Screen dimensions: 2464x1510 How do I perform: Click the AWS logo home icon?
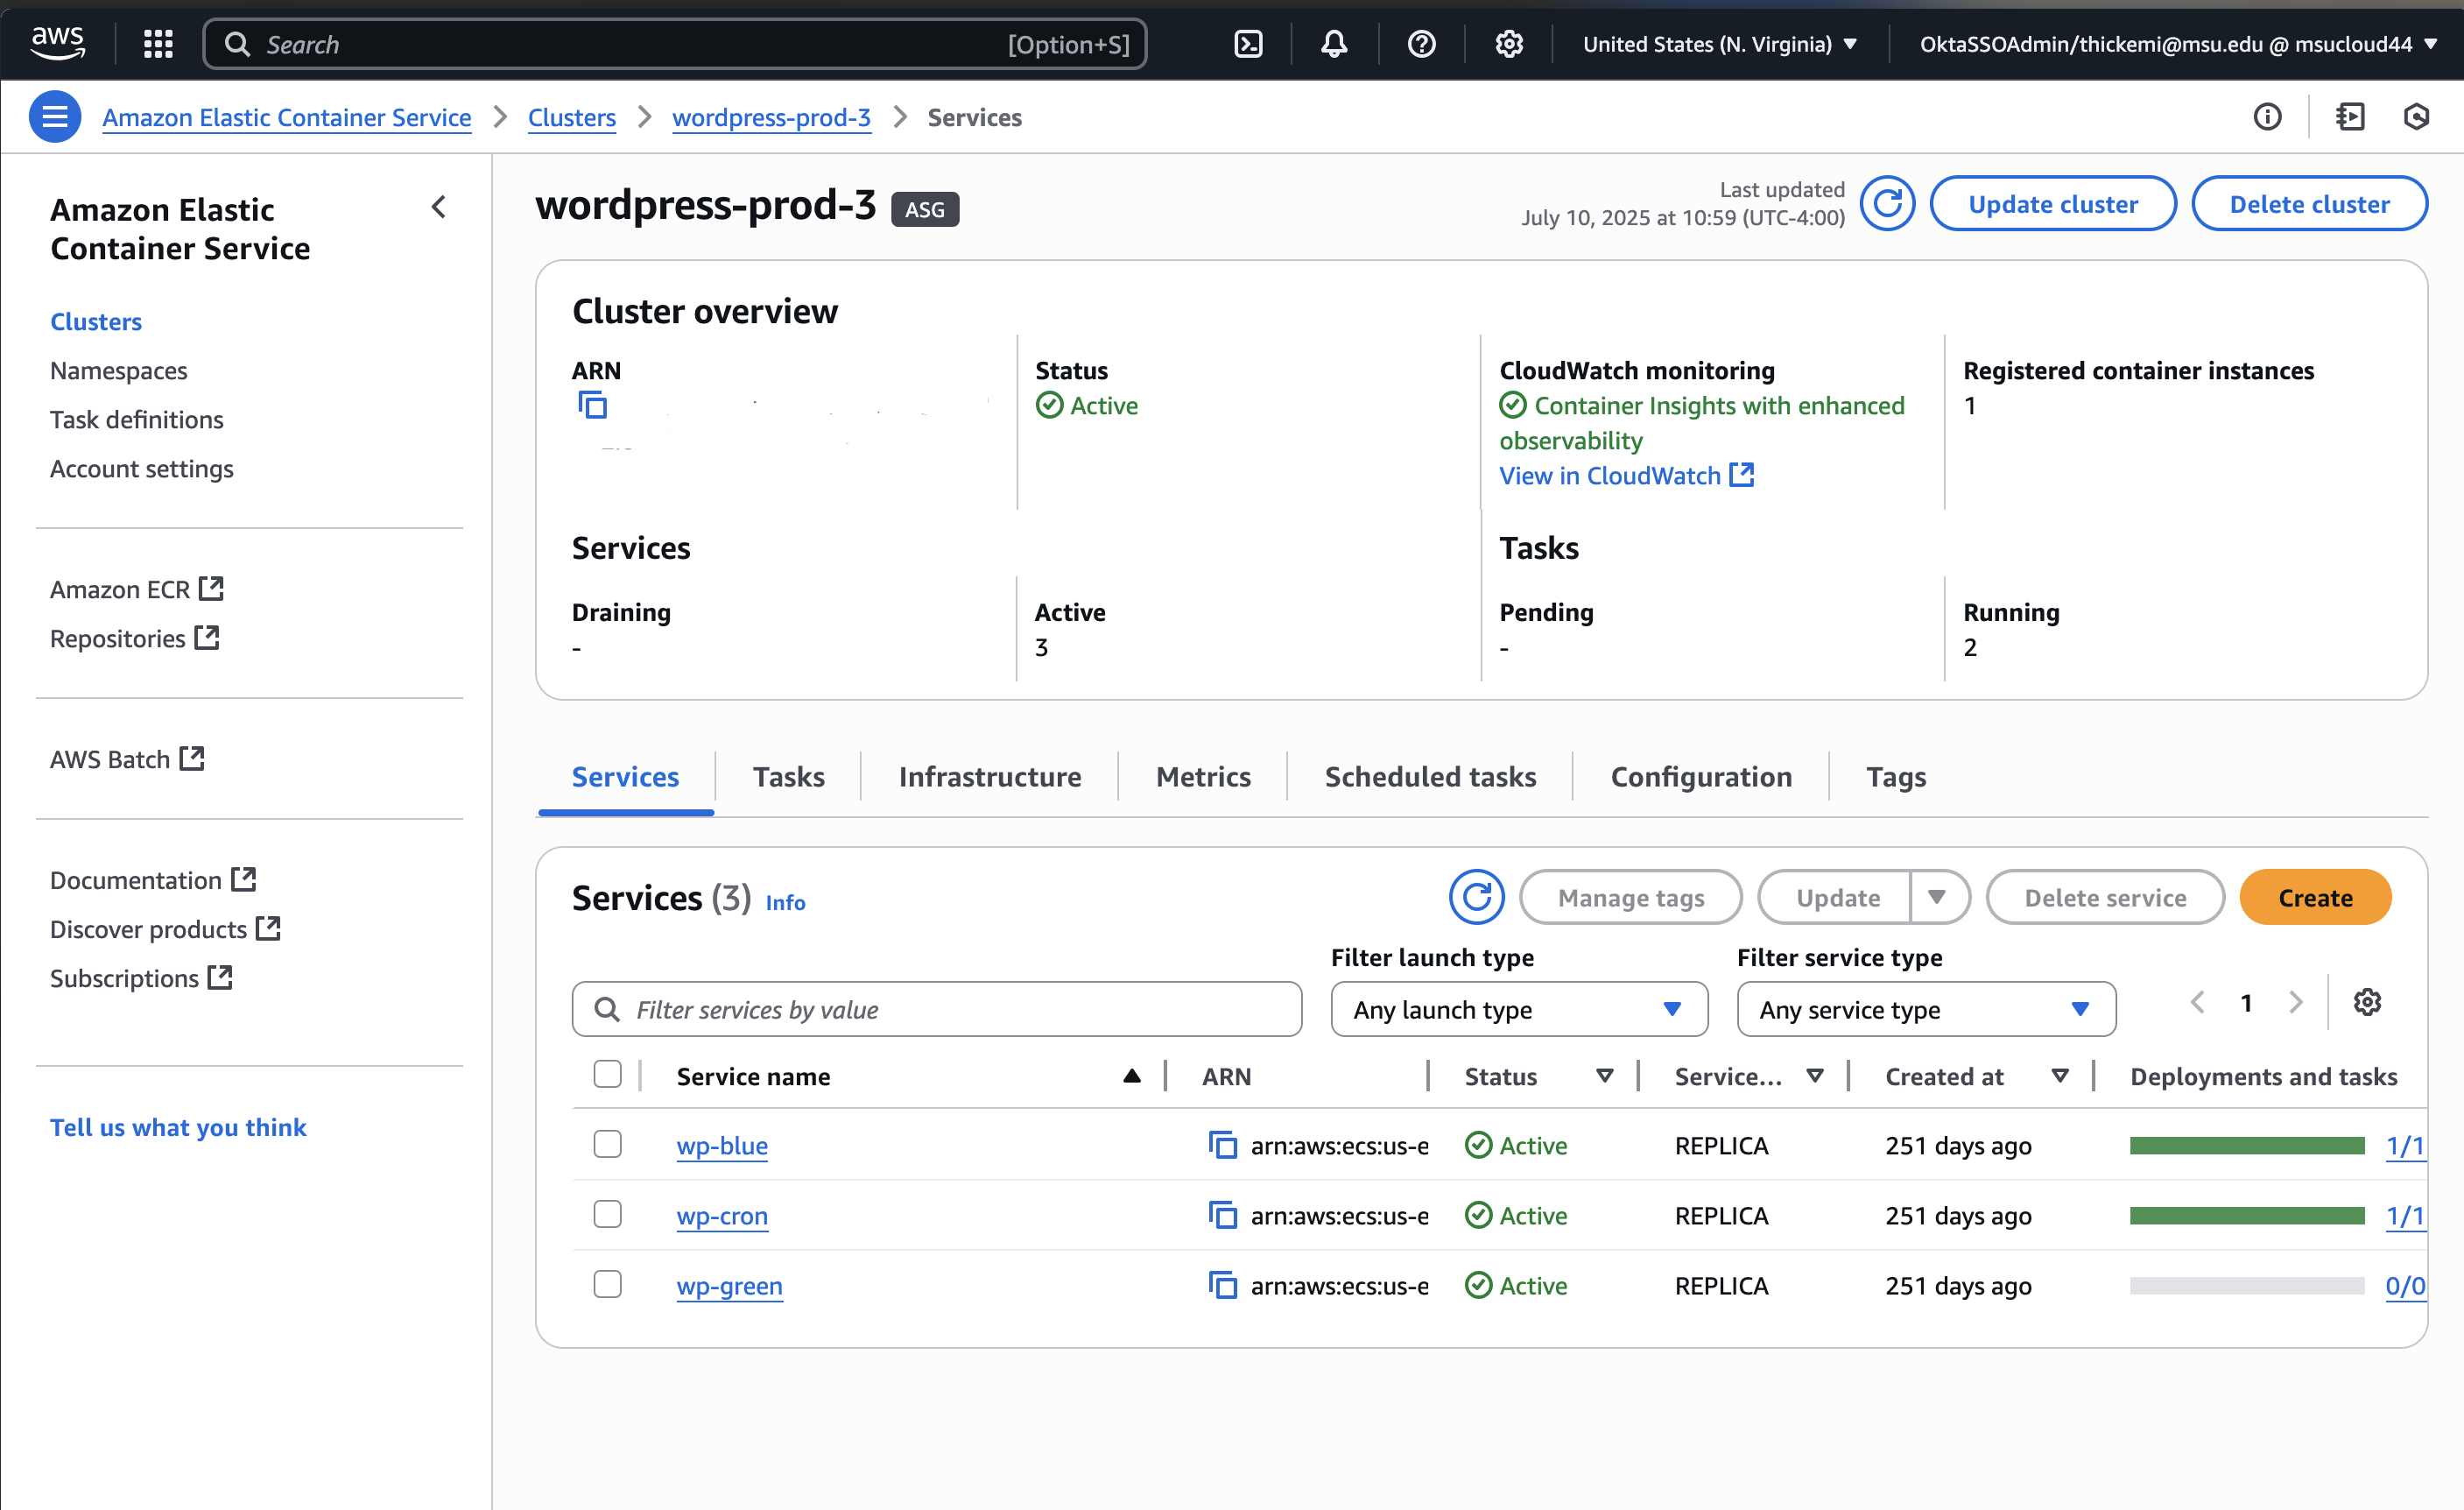pos(57,43)
